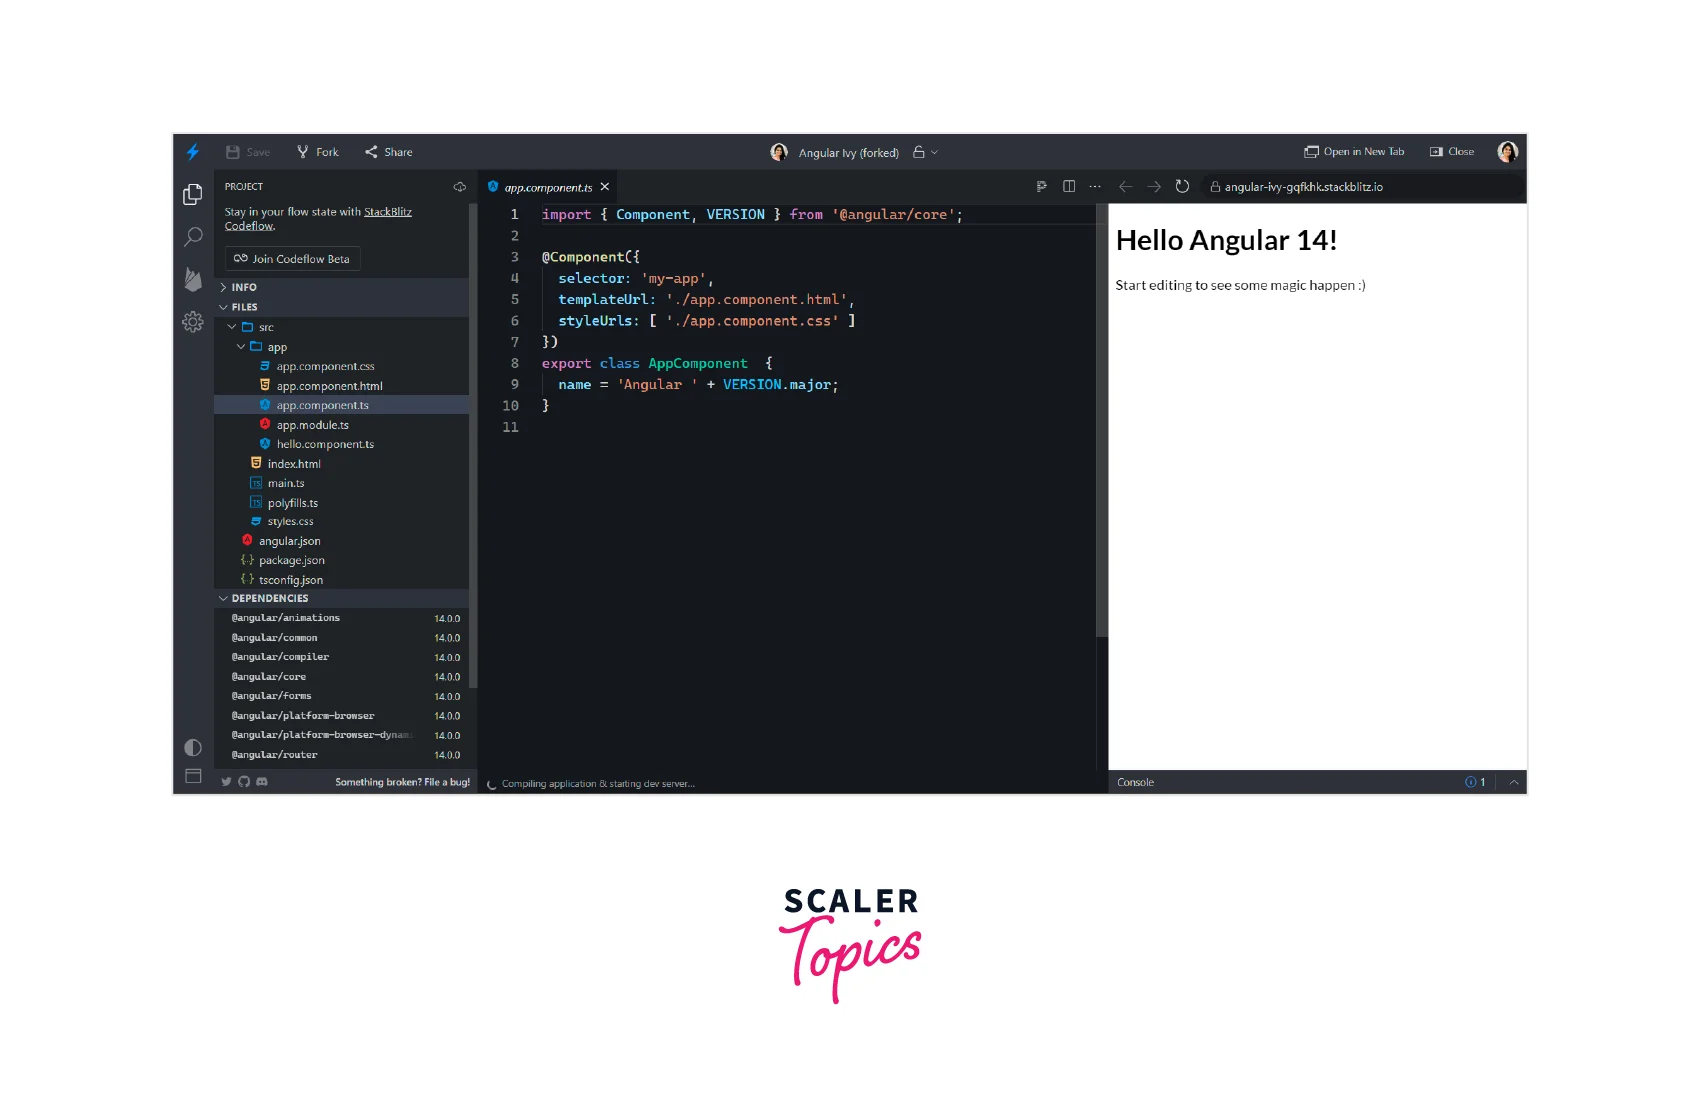Collapse the DEPENDENCIES section
This screenshot has height=1102, width=1700.
coord(269,599)
